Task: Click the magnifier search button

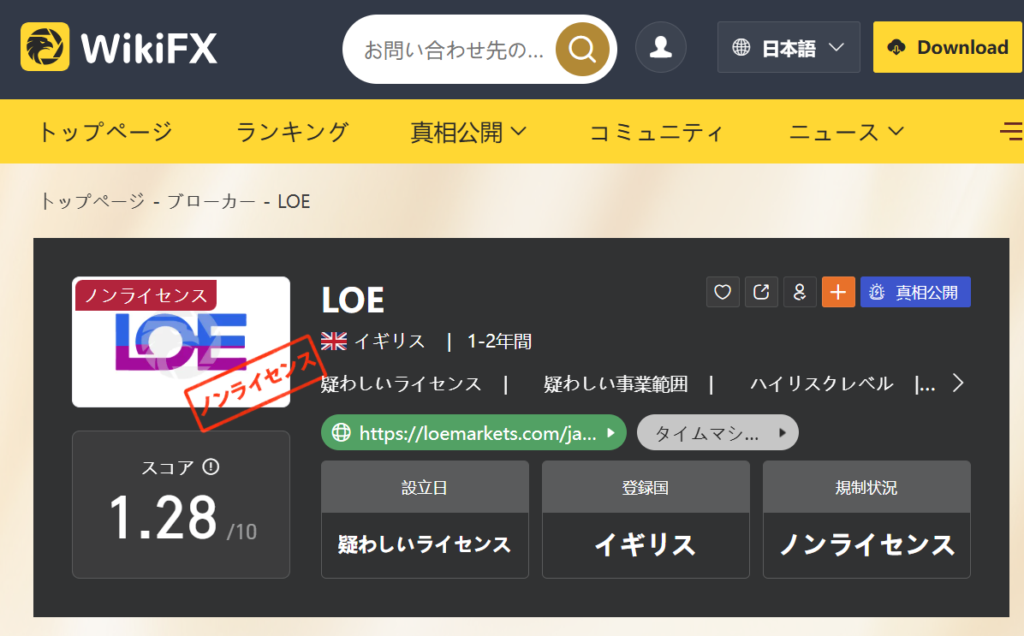Action: [x=582, y=49]
